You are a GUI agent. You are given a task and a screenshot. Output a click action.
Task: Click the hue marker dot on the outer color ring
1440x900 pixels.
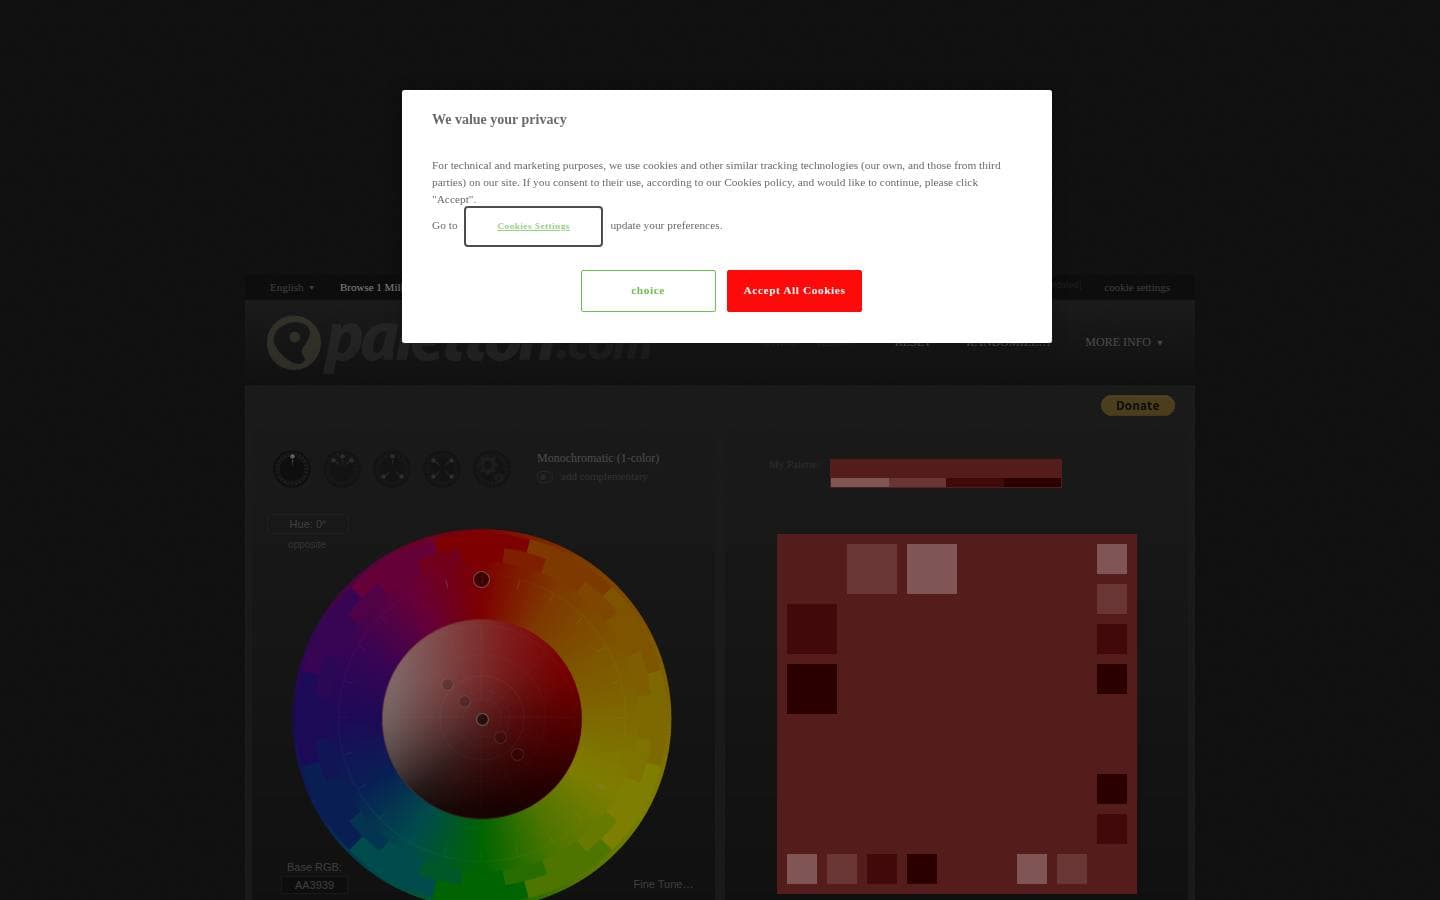tap(481, 579)
